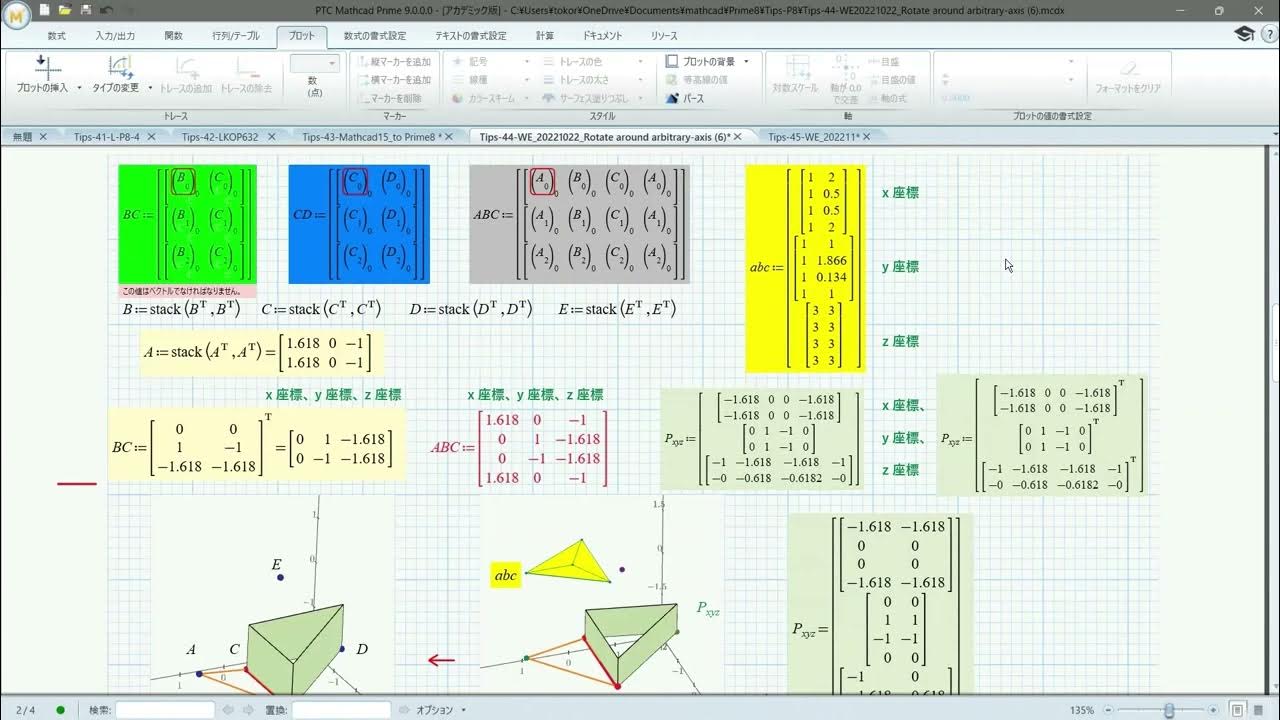Image resolution: width=1280 pixels, height=720 pixels.
Task: Close the Tips-41-L-P8-4 tab
Action: click(x=153, y=137)
